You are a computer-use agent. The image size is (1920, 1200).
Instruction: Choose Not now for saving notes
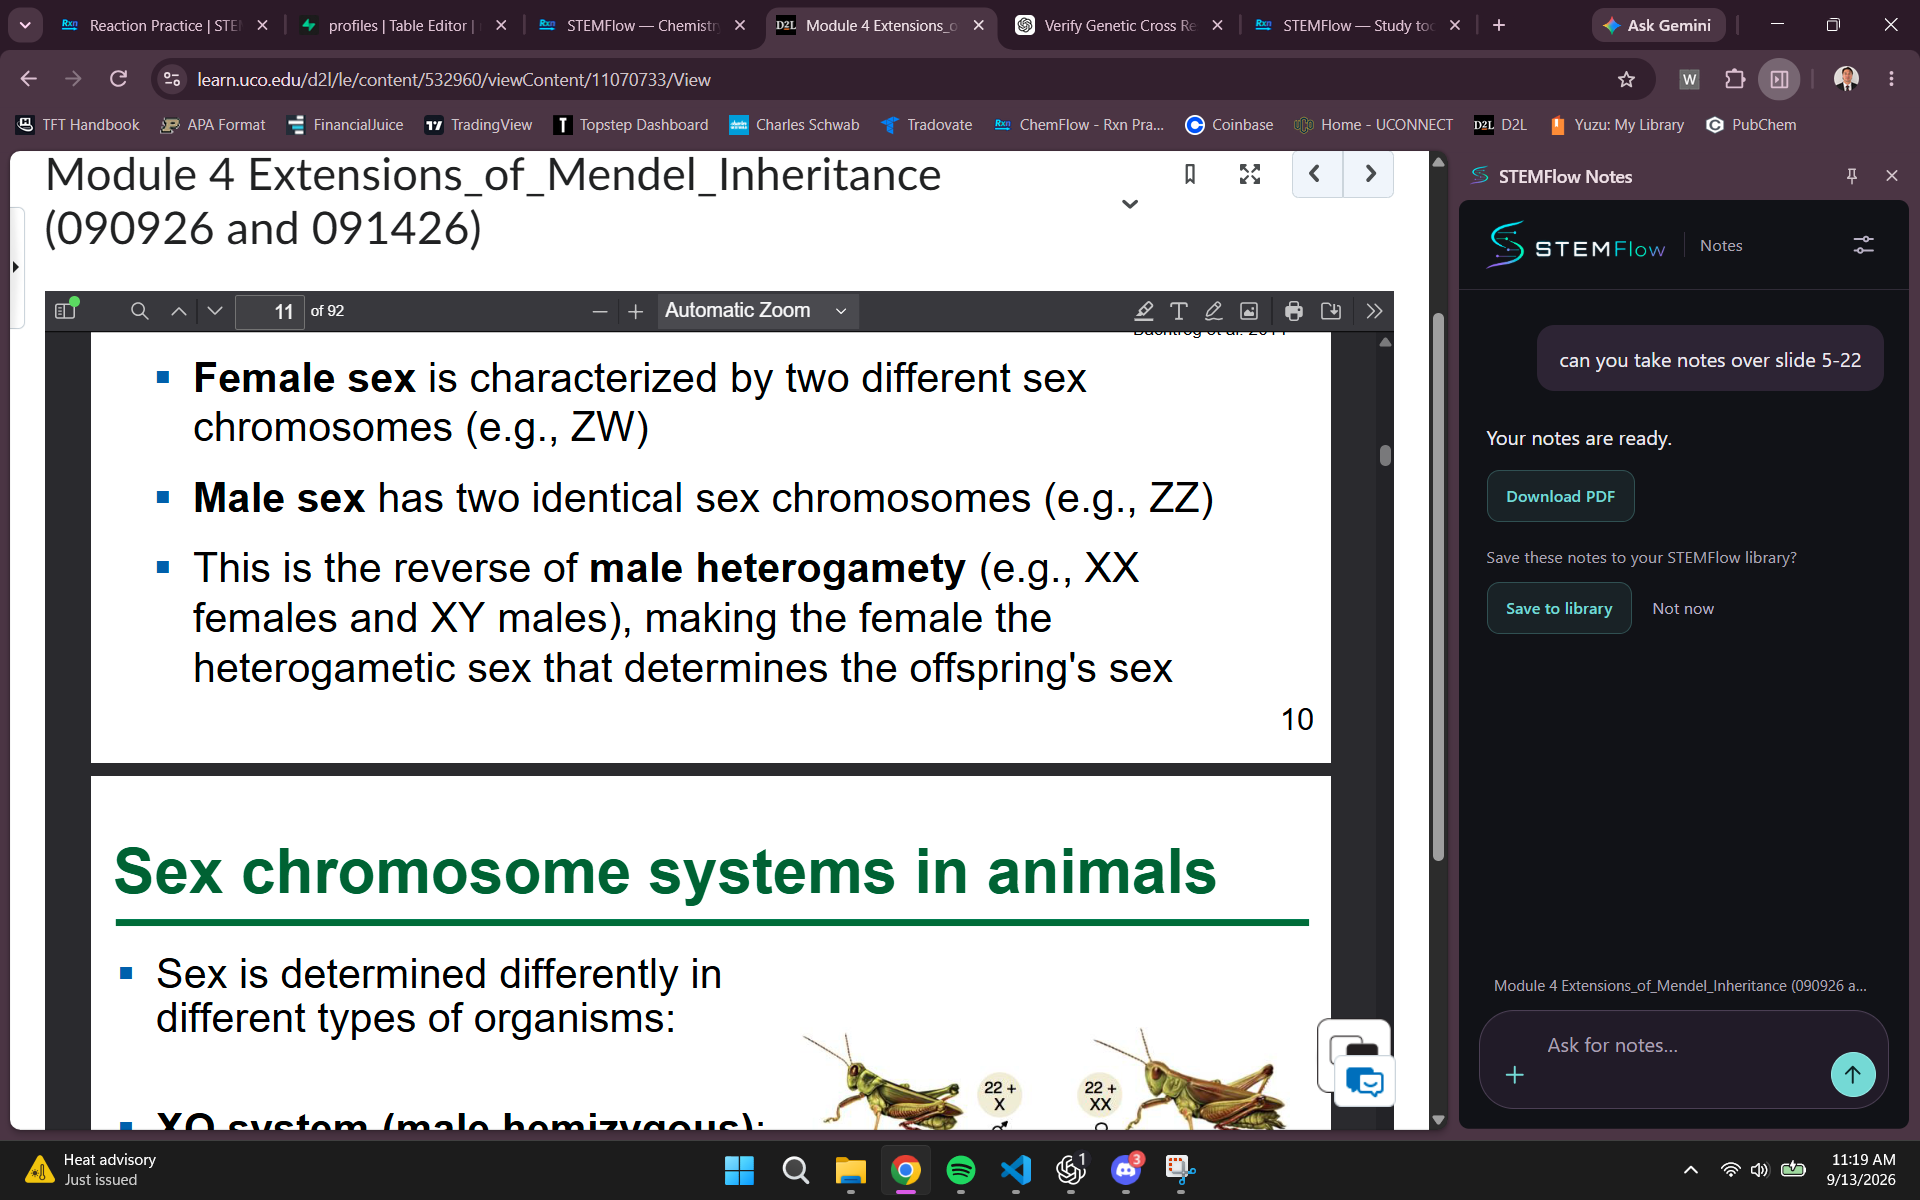(x=1683, y=608)
